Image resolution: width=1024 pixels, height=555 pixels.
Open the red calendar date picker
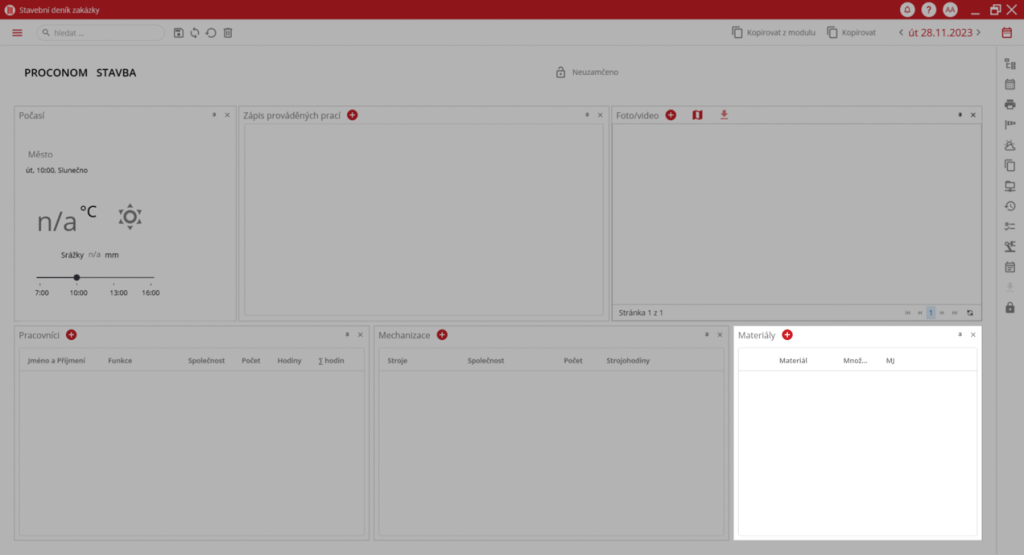click(x=1007, y=33)
